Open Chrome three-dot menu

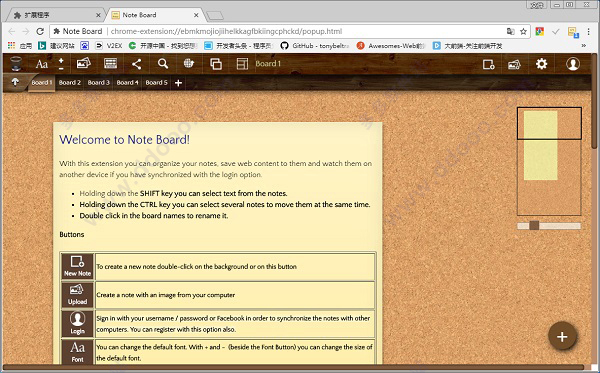pos(589,31)
